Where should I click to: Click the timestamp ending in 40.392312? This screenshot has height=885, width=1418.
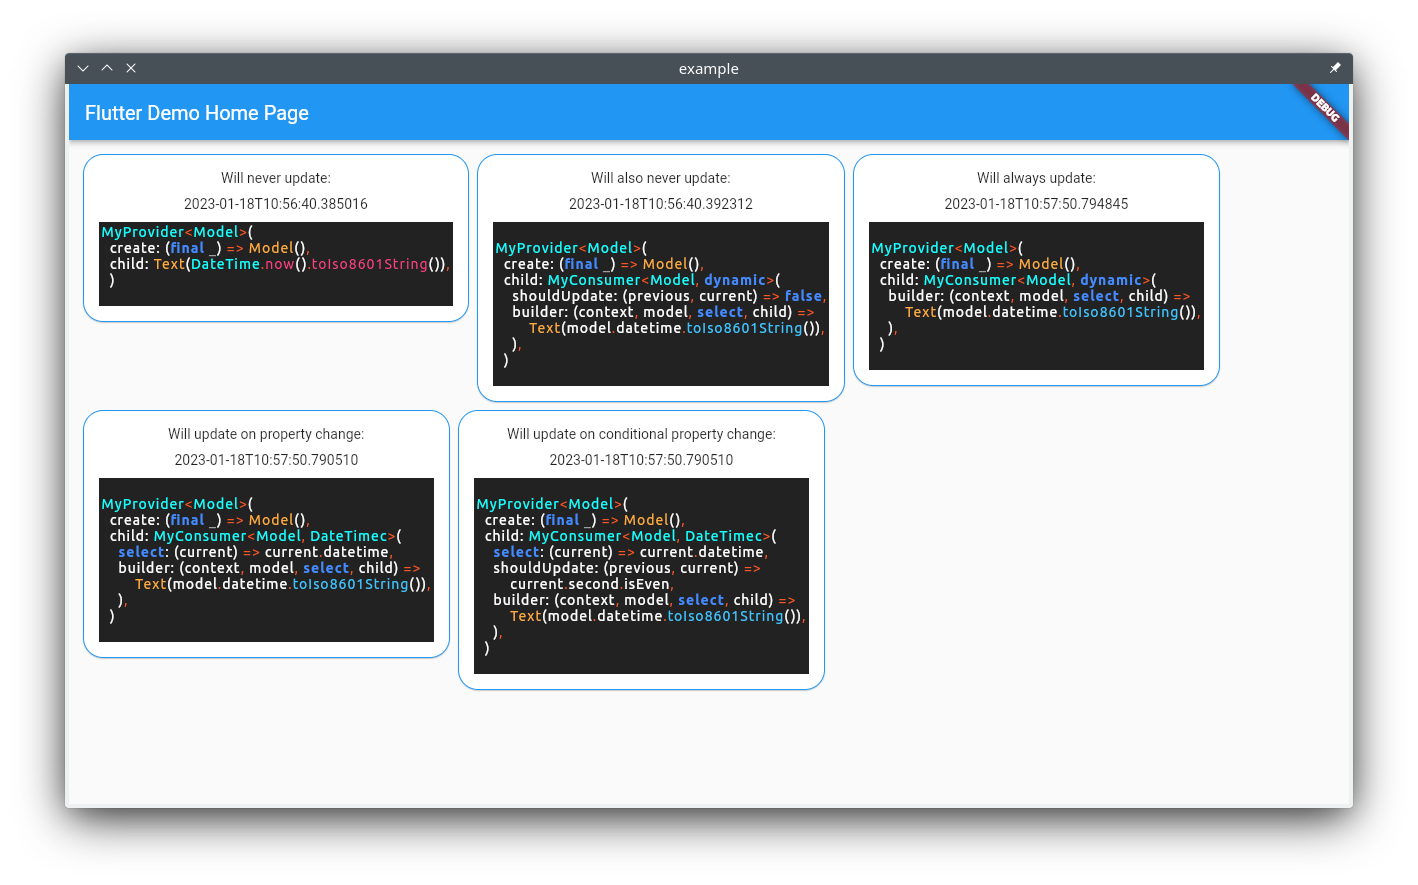(660, 204)
